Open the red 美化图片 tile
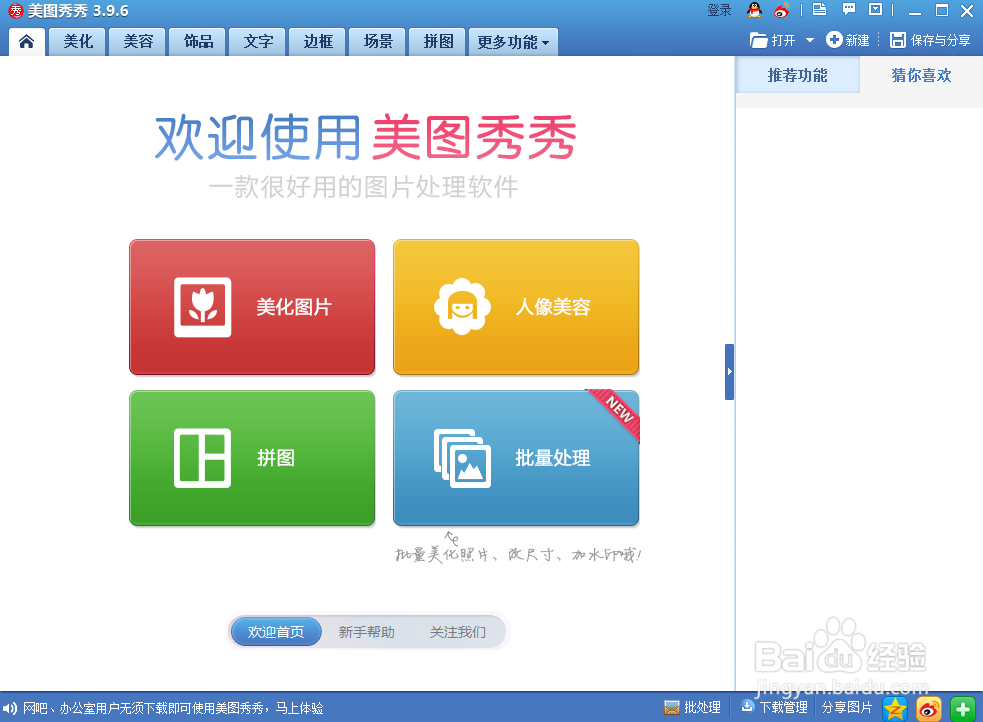The height and width of the screenshot is (722, 983). tap(252, 307)
